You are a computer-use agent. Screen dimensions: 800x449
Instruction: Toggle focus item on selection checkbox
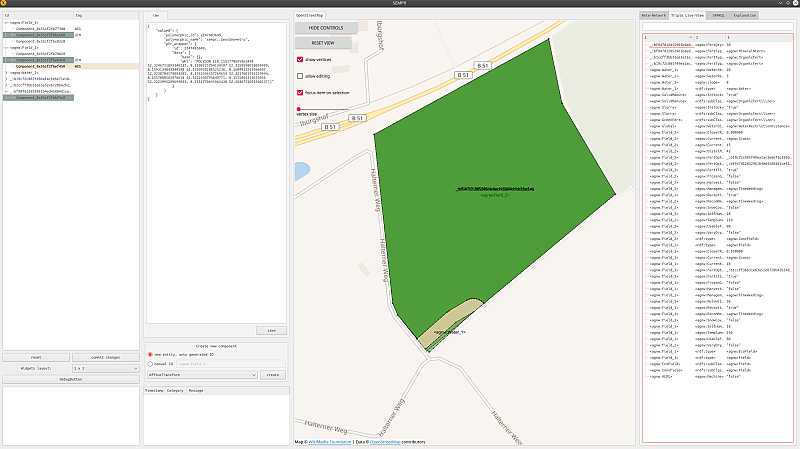click(x=300, y=92)
